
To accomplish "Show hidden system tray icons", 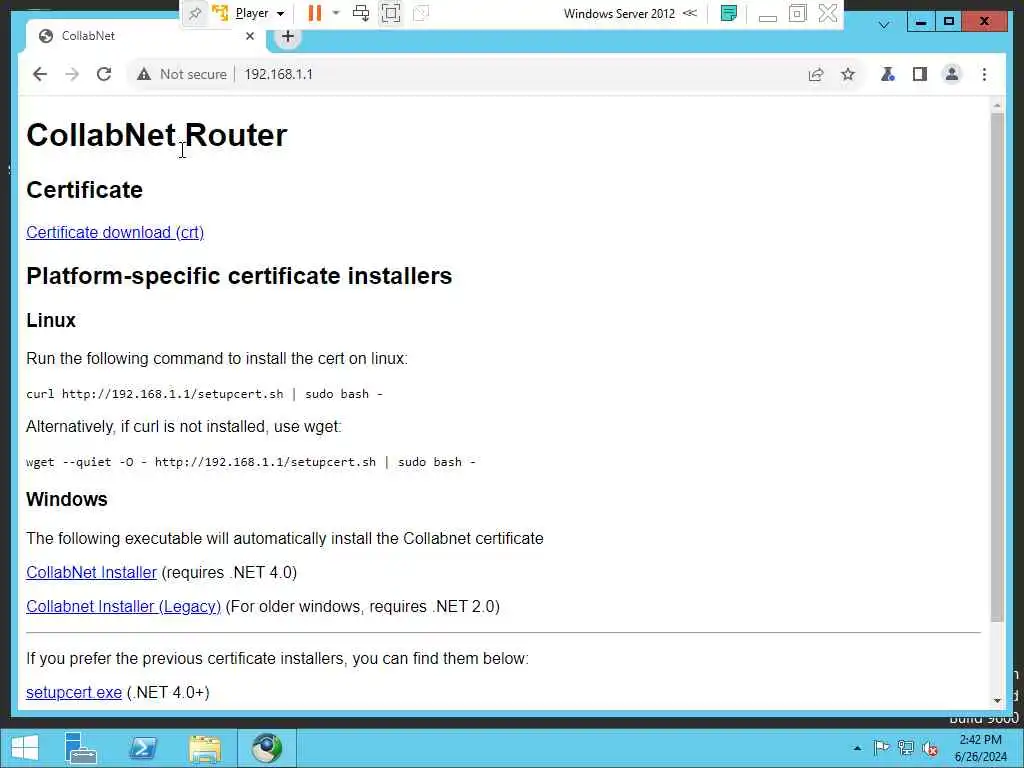I will 857,748.
